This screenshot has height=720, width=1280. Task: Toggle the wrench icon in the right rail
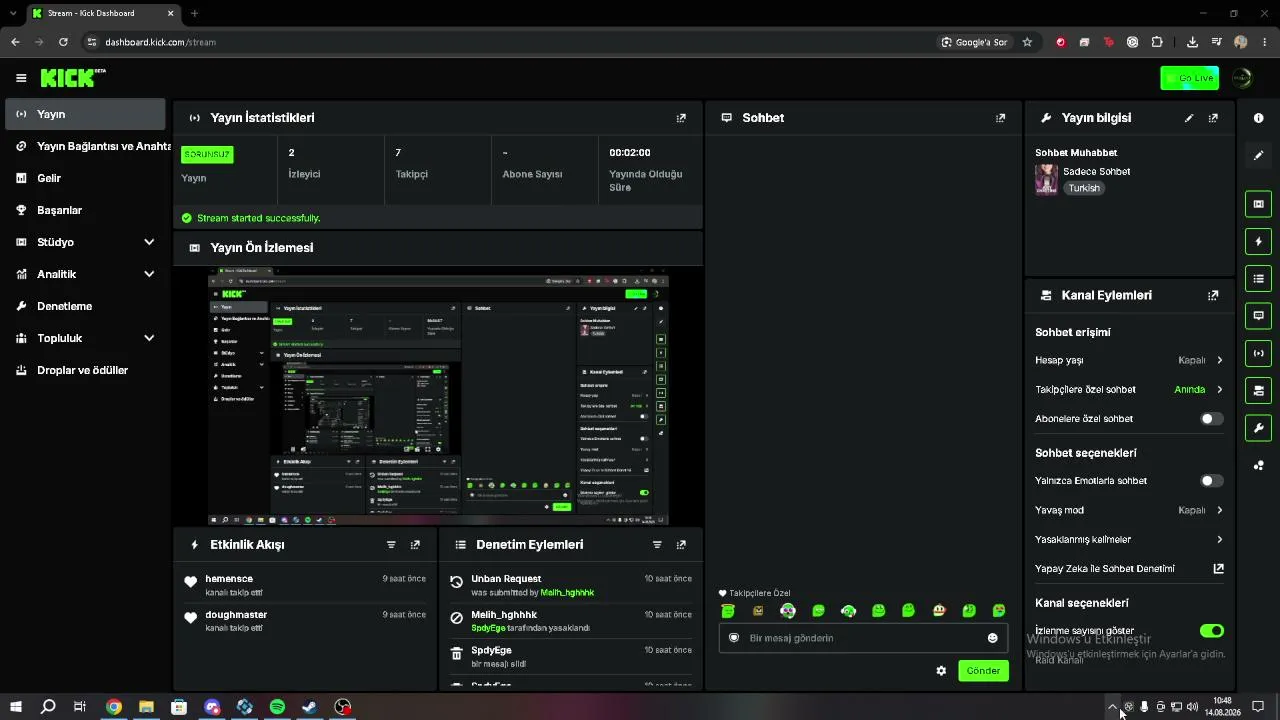click(x=1258, y=428)
